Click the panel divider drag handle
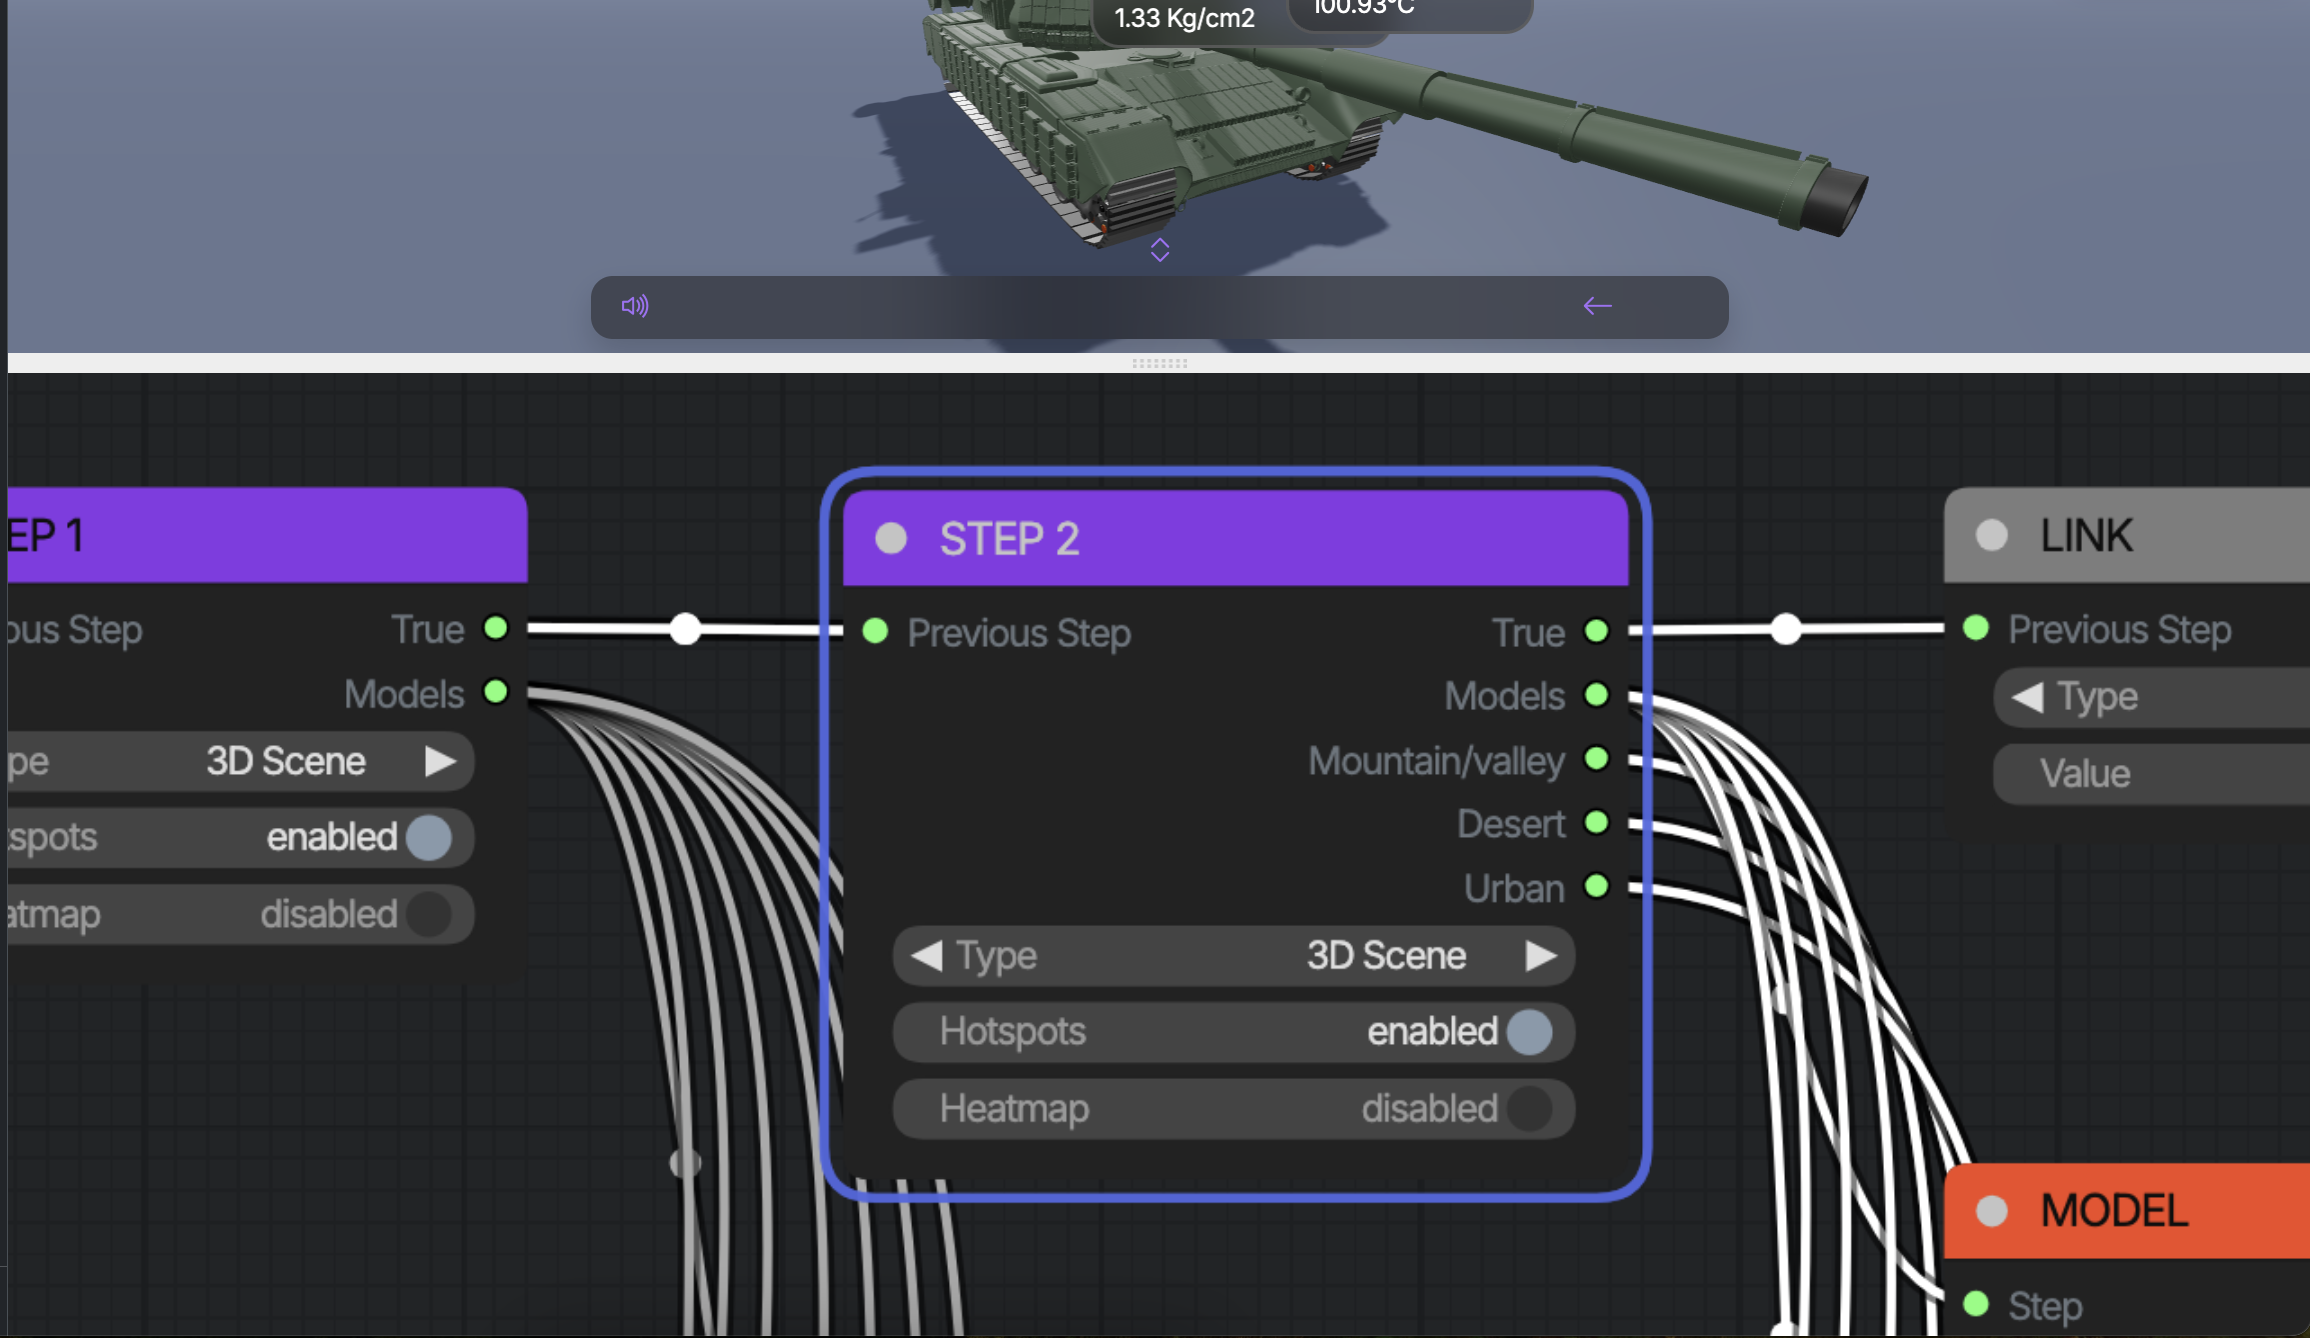Viewport: 2310px width, 1338px height. click(1159, 363)
